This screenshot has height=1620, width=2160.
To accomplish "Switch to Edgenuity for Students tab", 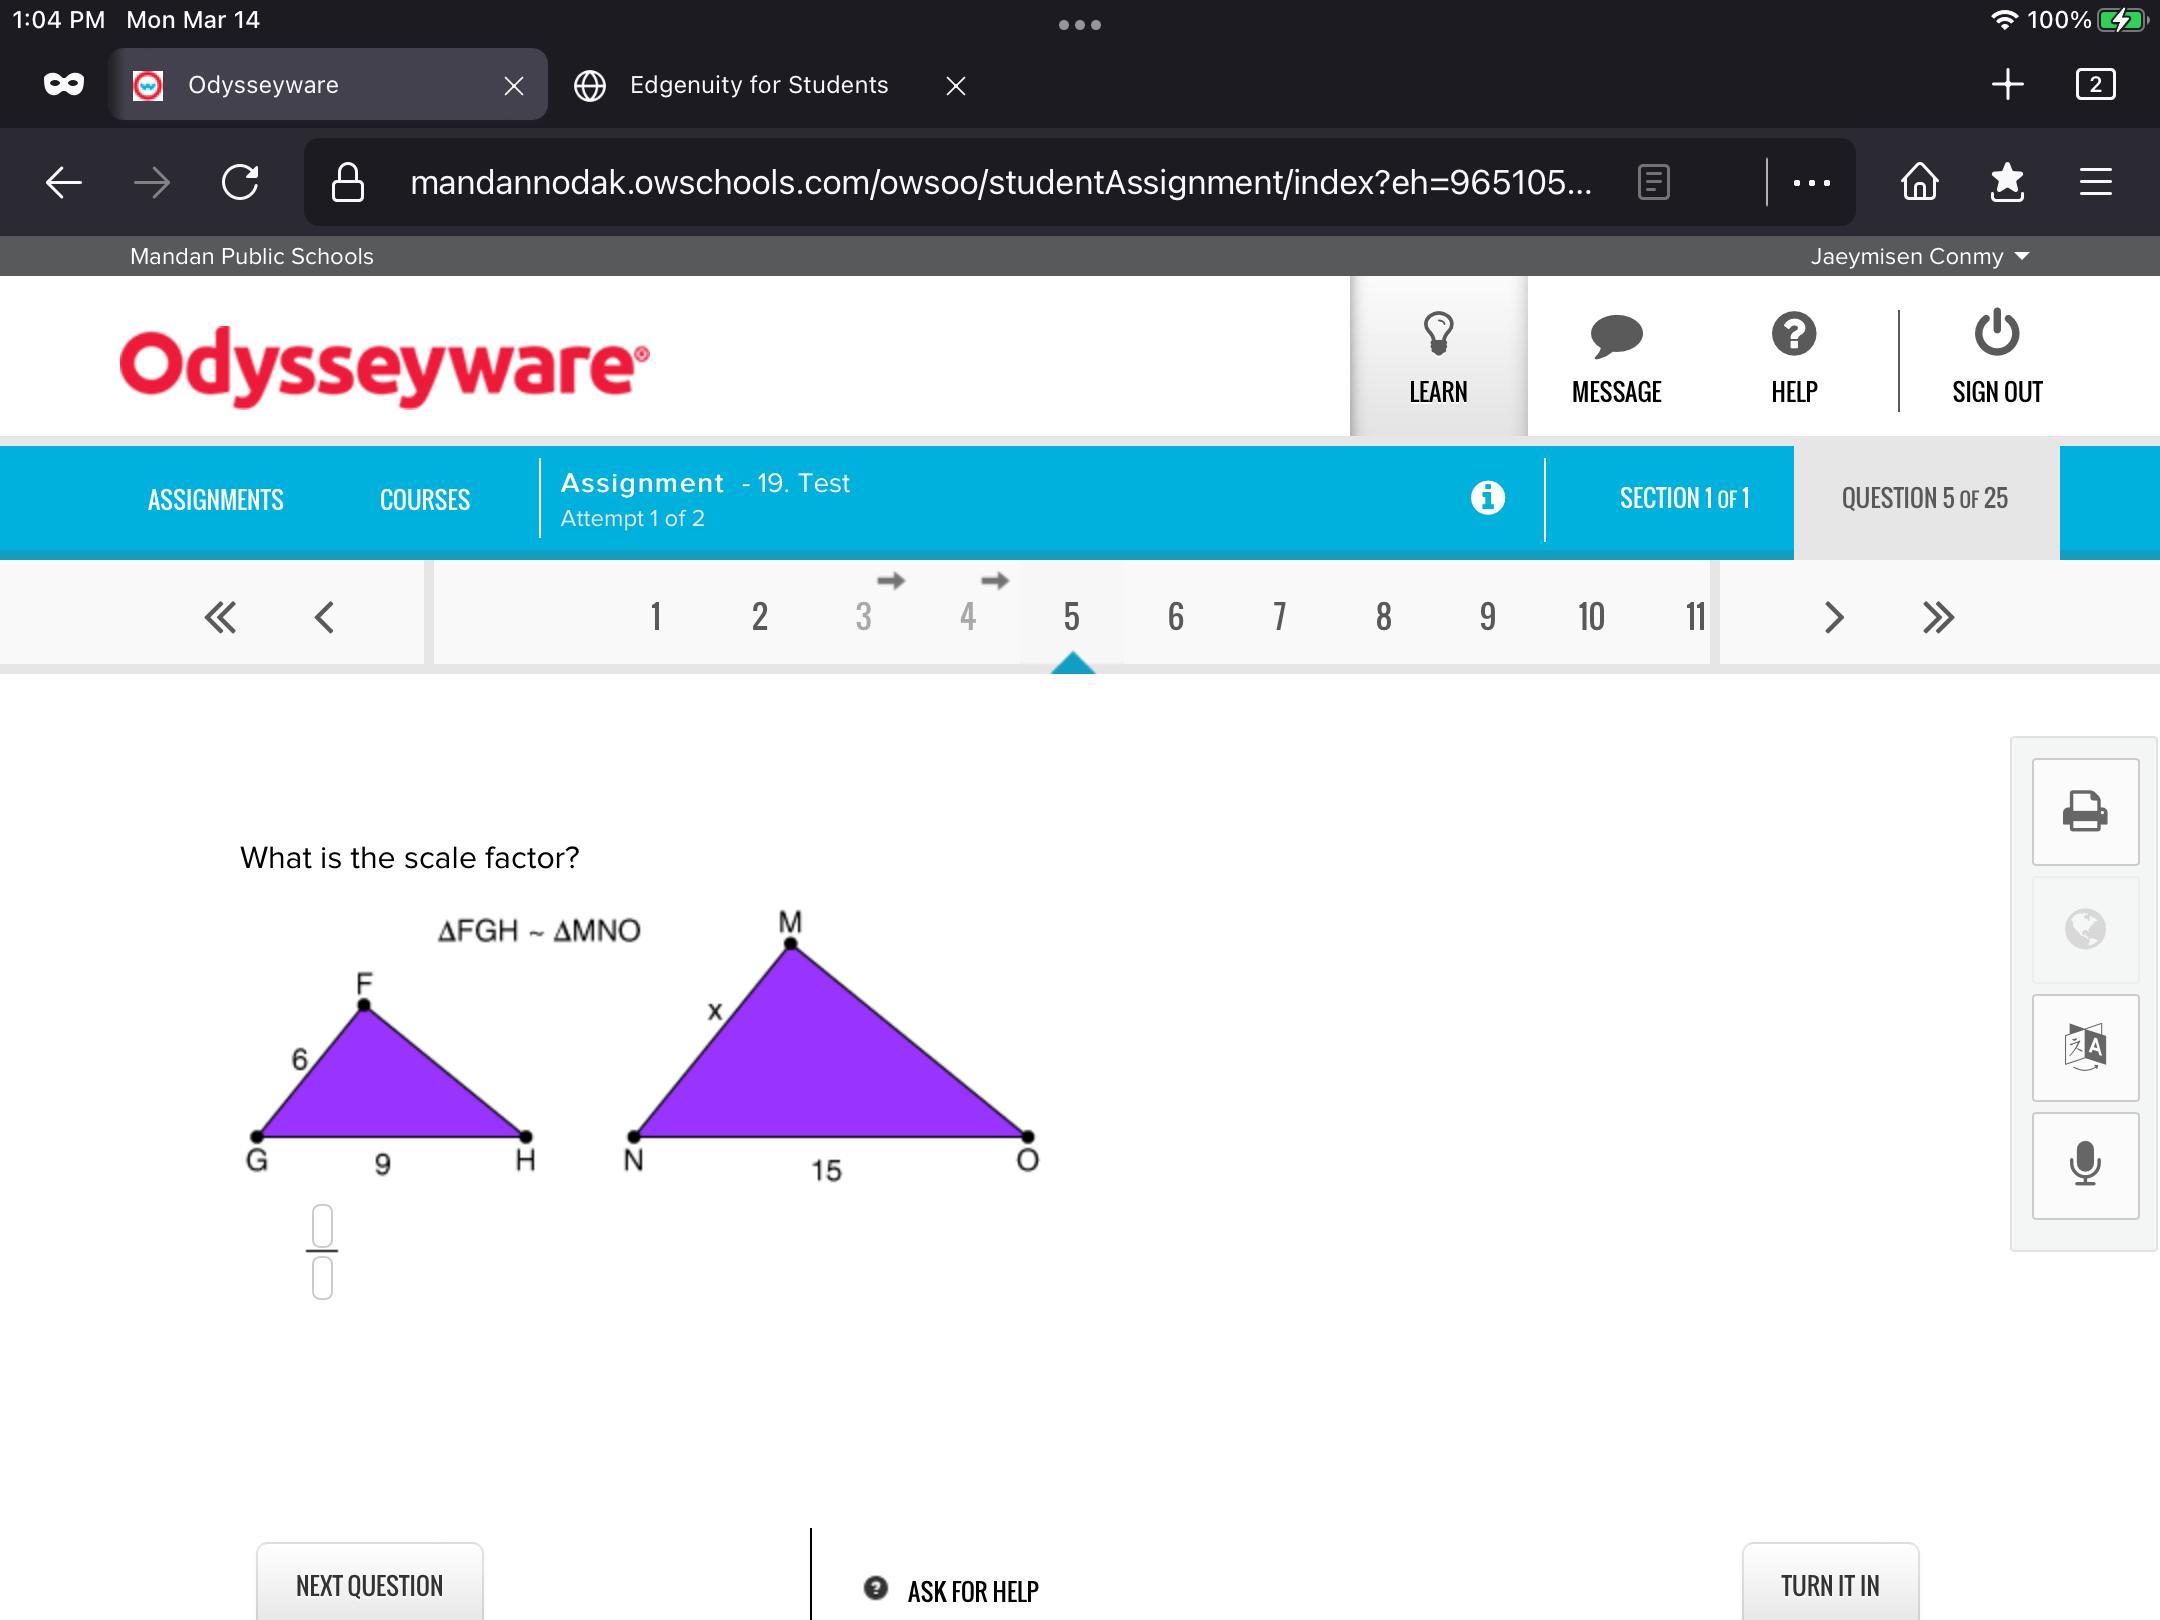I will pyautogui.click(x=758, y=85).
